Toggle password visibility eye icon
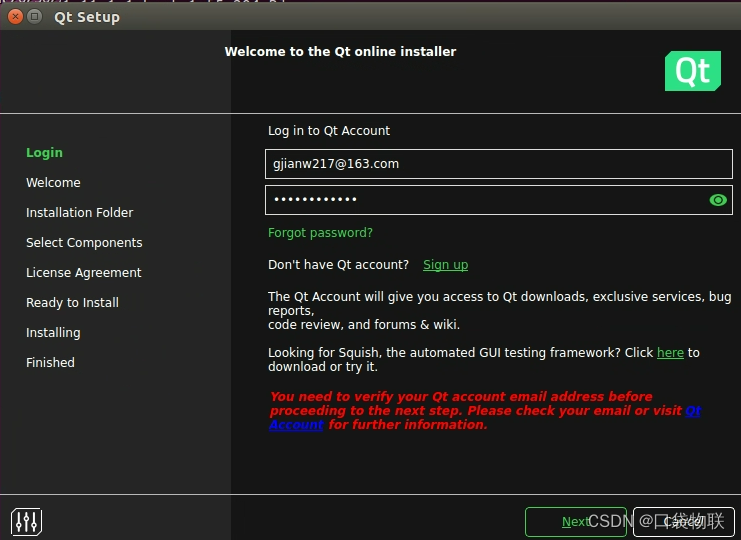 718,200
